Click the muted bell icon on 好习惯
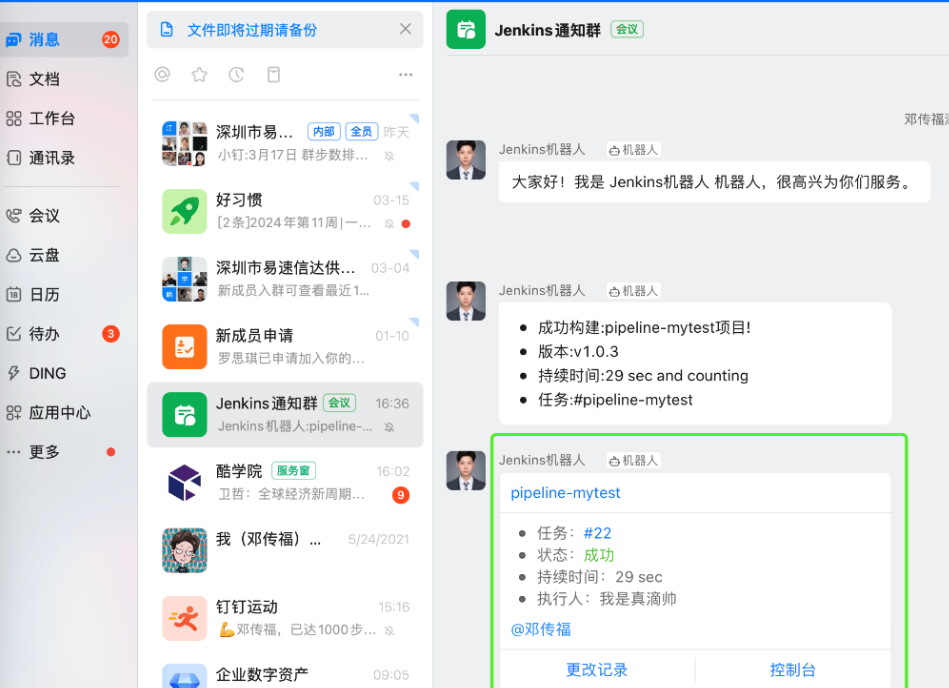The width and height of the screenshot is (949, 688). 390,224
